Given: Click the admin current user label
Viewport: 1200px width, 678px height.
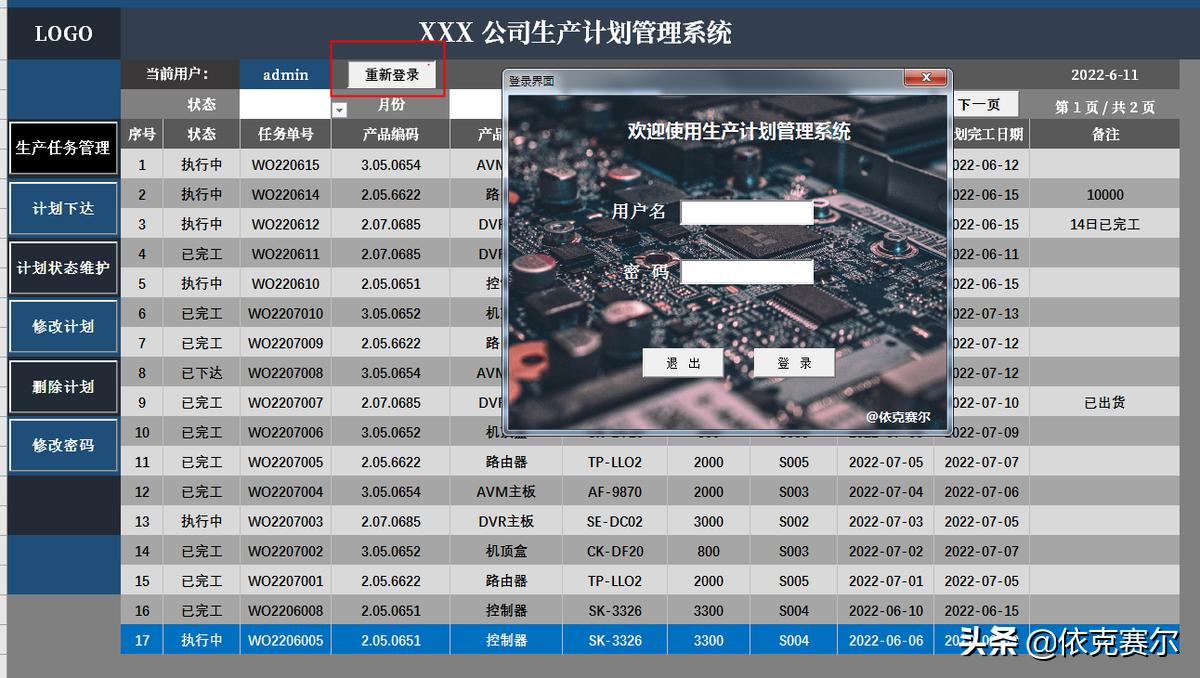Looking at the screenshot, I should click(x=285, y=74).
